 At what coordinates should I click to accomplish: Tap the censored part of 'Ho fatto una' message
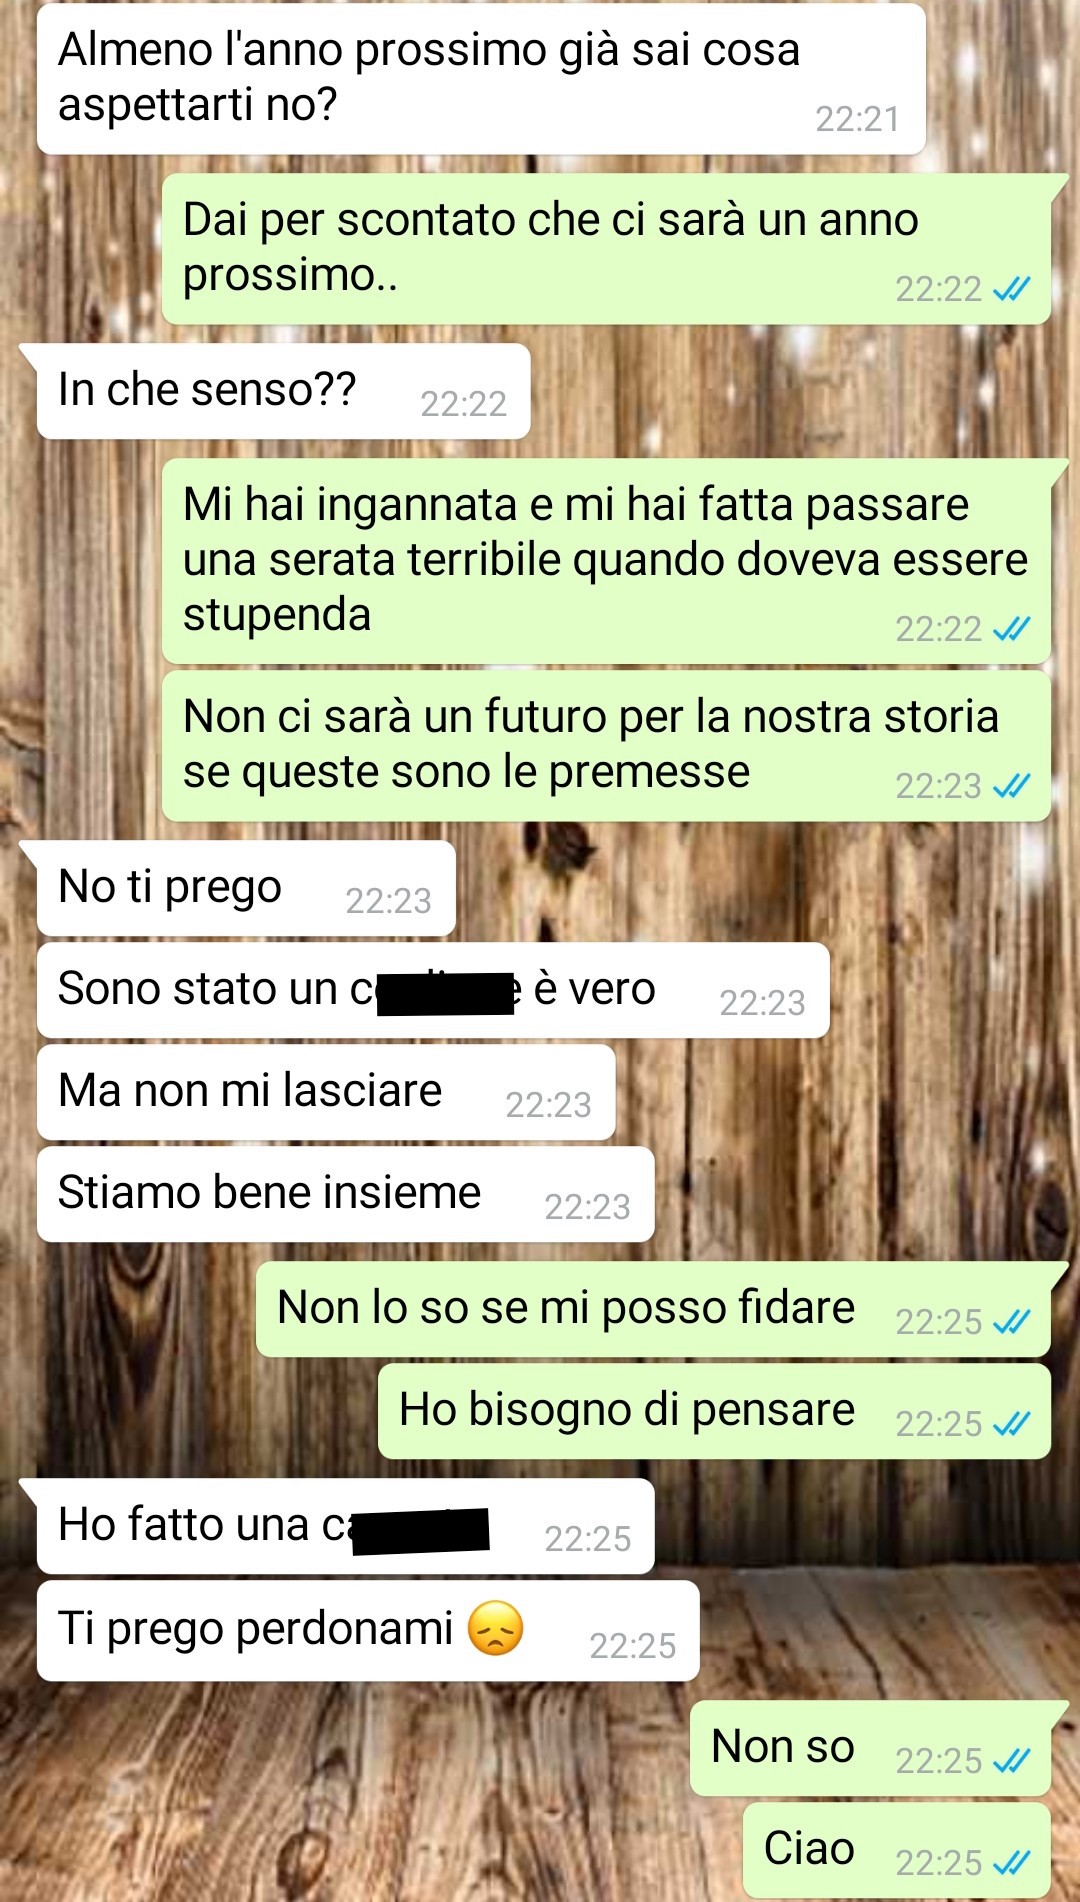click(421, 1531)
